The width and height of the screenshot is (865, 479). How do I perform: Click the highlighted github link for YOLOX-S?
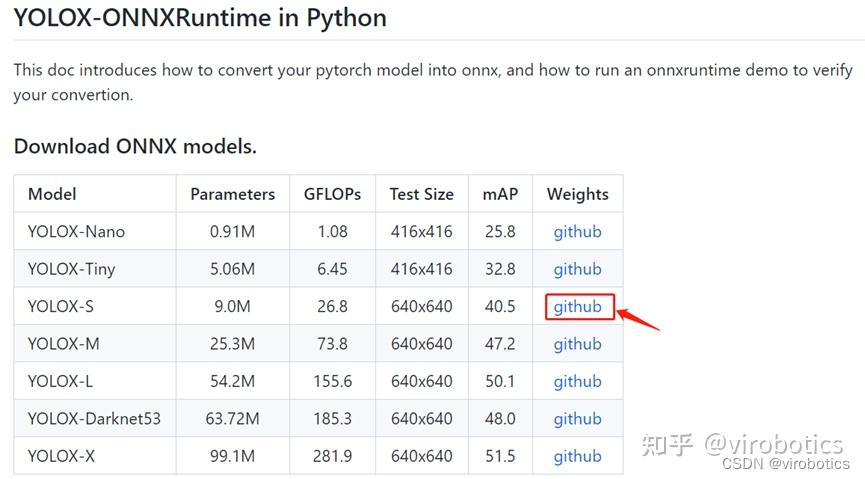pos(577,307)
